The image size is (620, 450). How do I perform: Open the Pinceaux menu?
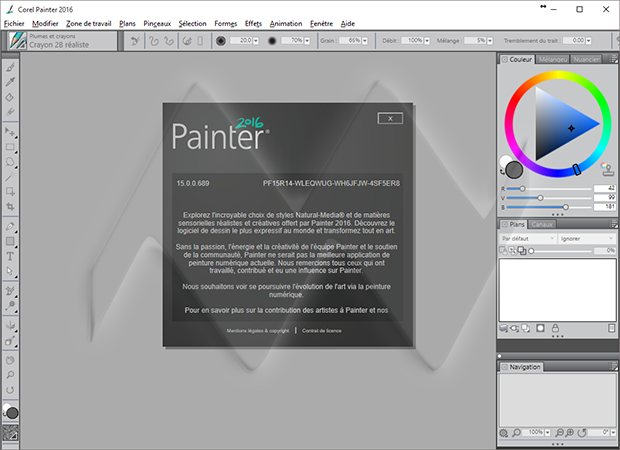157,24
